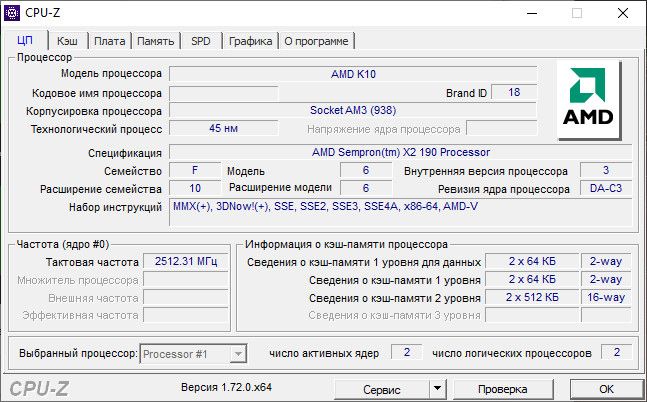Click the CPU-Z app icon in title bar
This screenshot has width=647, height=402.
pos(12,13)
